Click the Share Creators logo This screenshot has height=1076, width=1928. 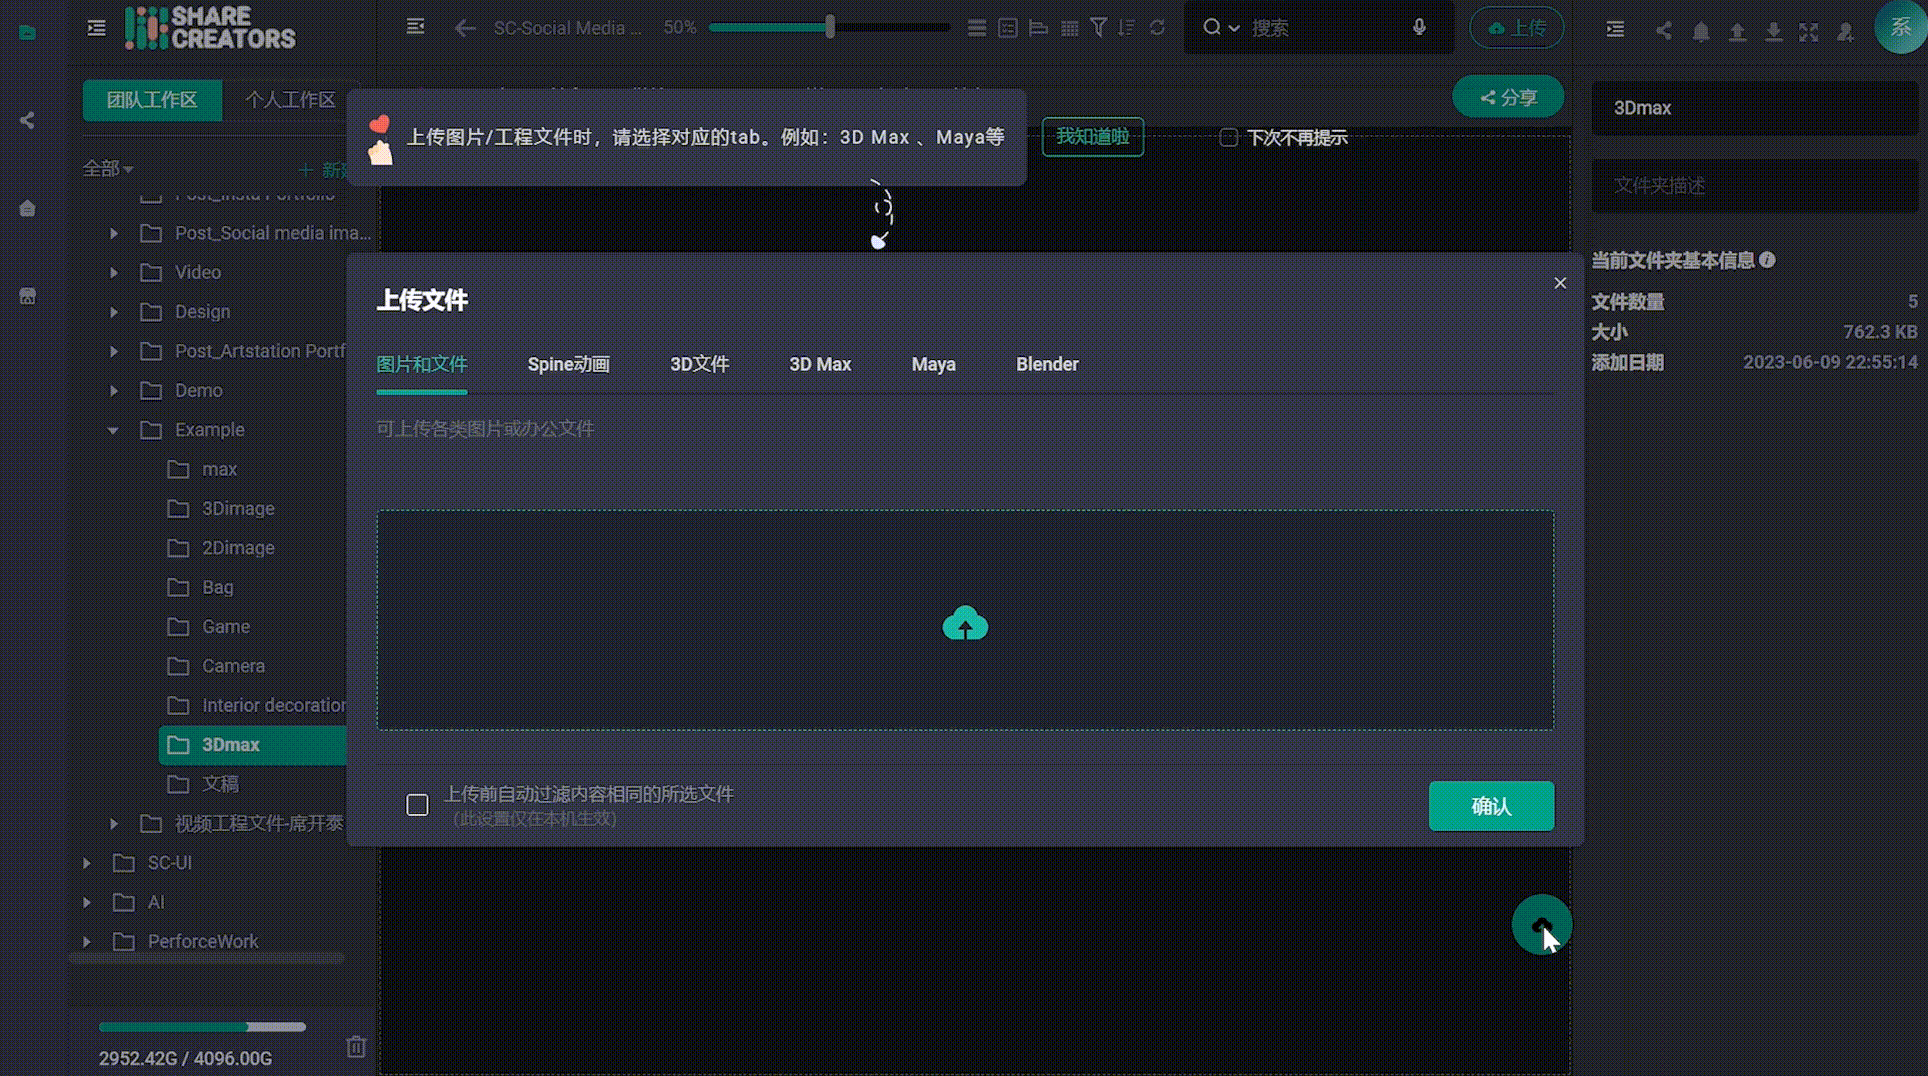[210, 28]
